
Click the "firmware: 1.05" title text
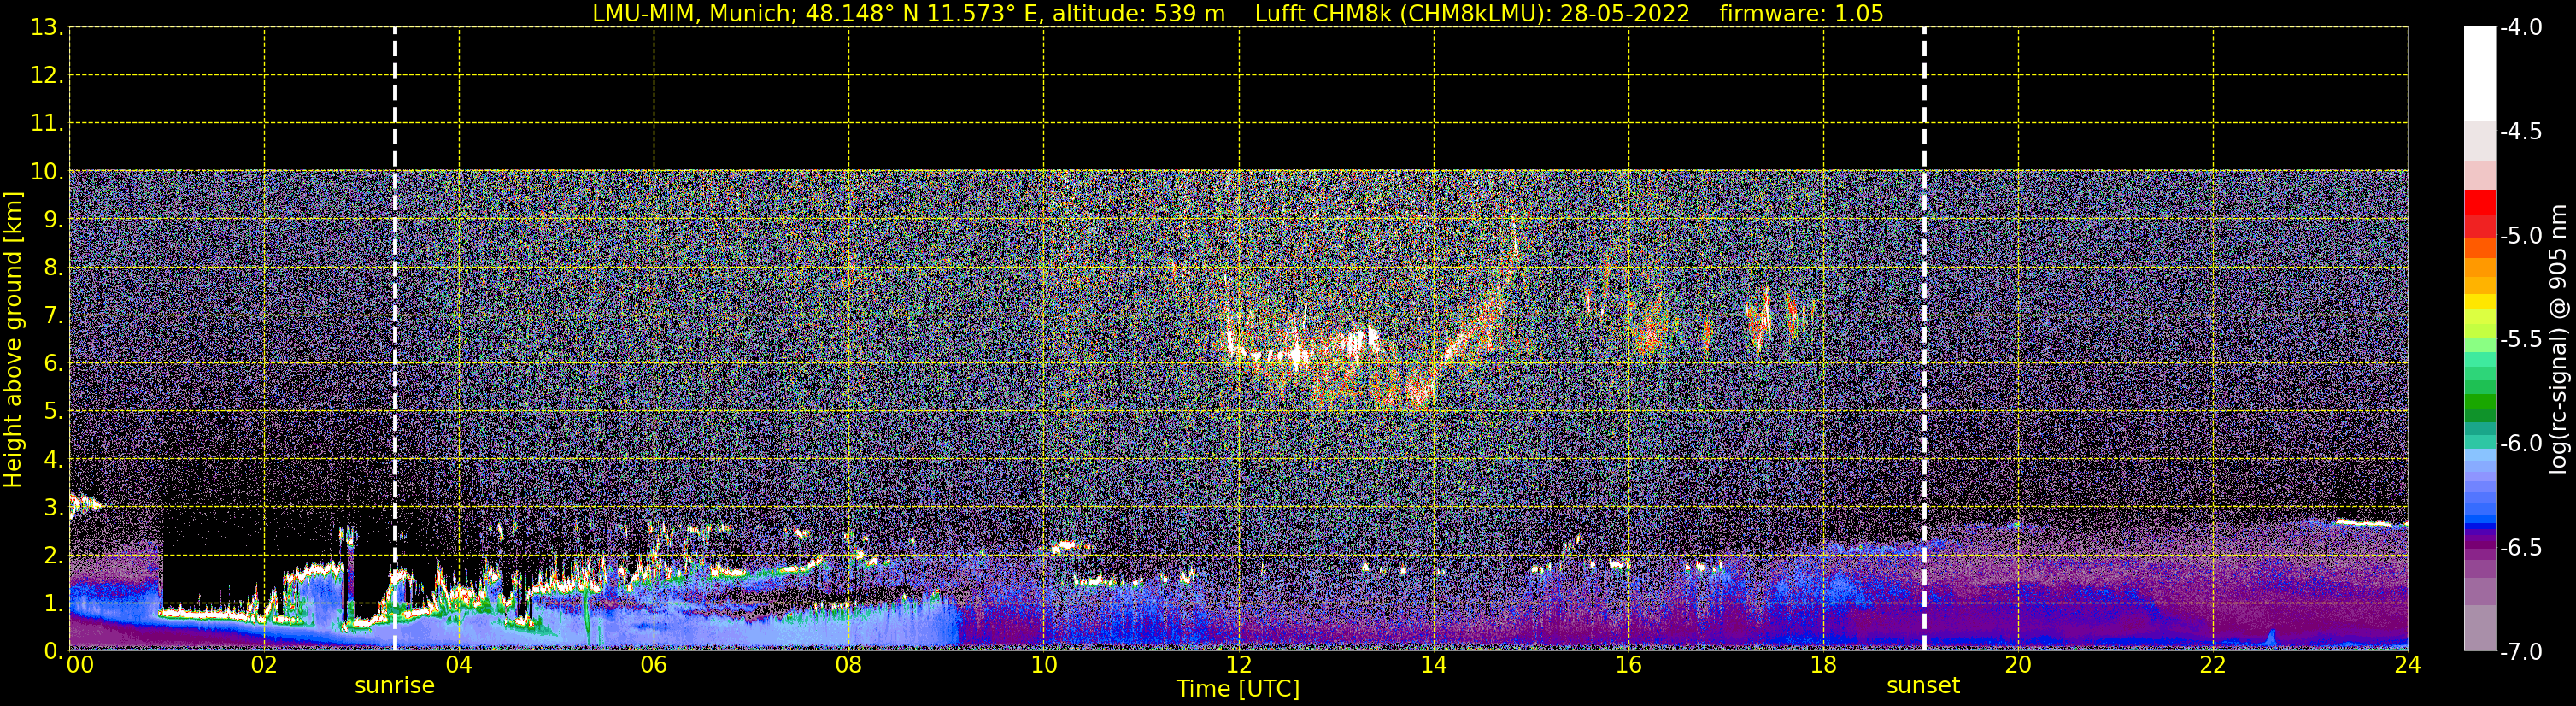[x=1801, y=14]
